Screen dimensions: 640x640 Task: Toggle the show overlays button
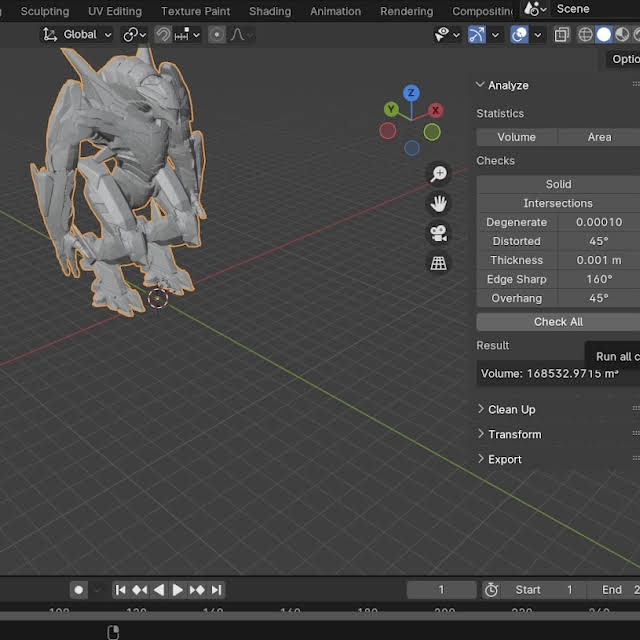pyautogui.click(x=519, y=35)
